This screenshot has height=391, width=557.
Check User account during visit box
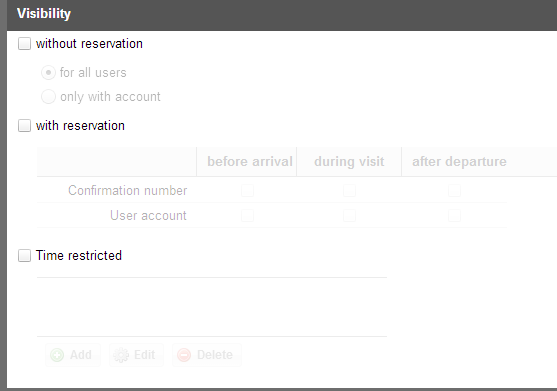(x=349, y=216)
